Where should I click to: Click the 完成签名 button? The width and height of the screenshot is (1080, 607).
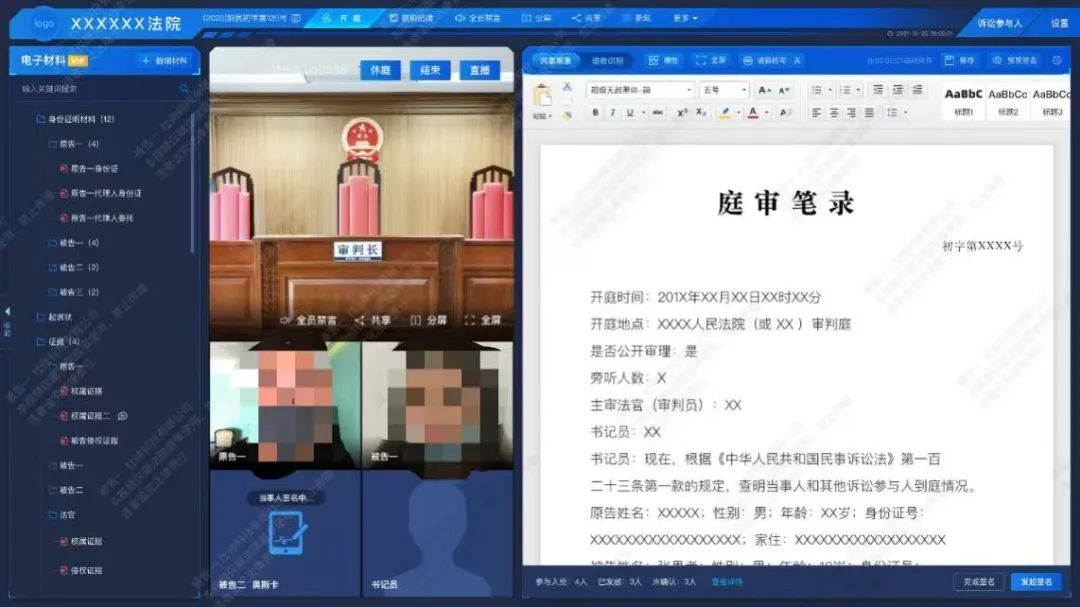click(x=979, y=582)
